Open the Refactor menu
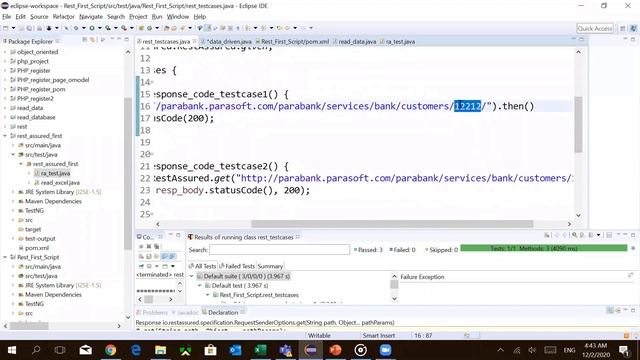The height and width of the screenshot is (360, 640). tap(64, 17)
